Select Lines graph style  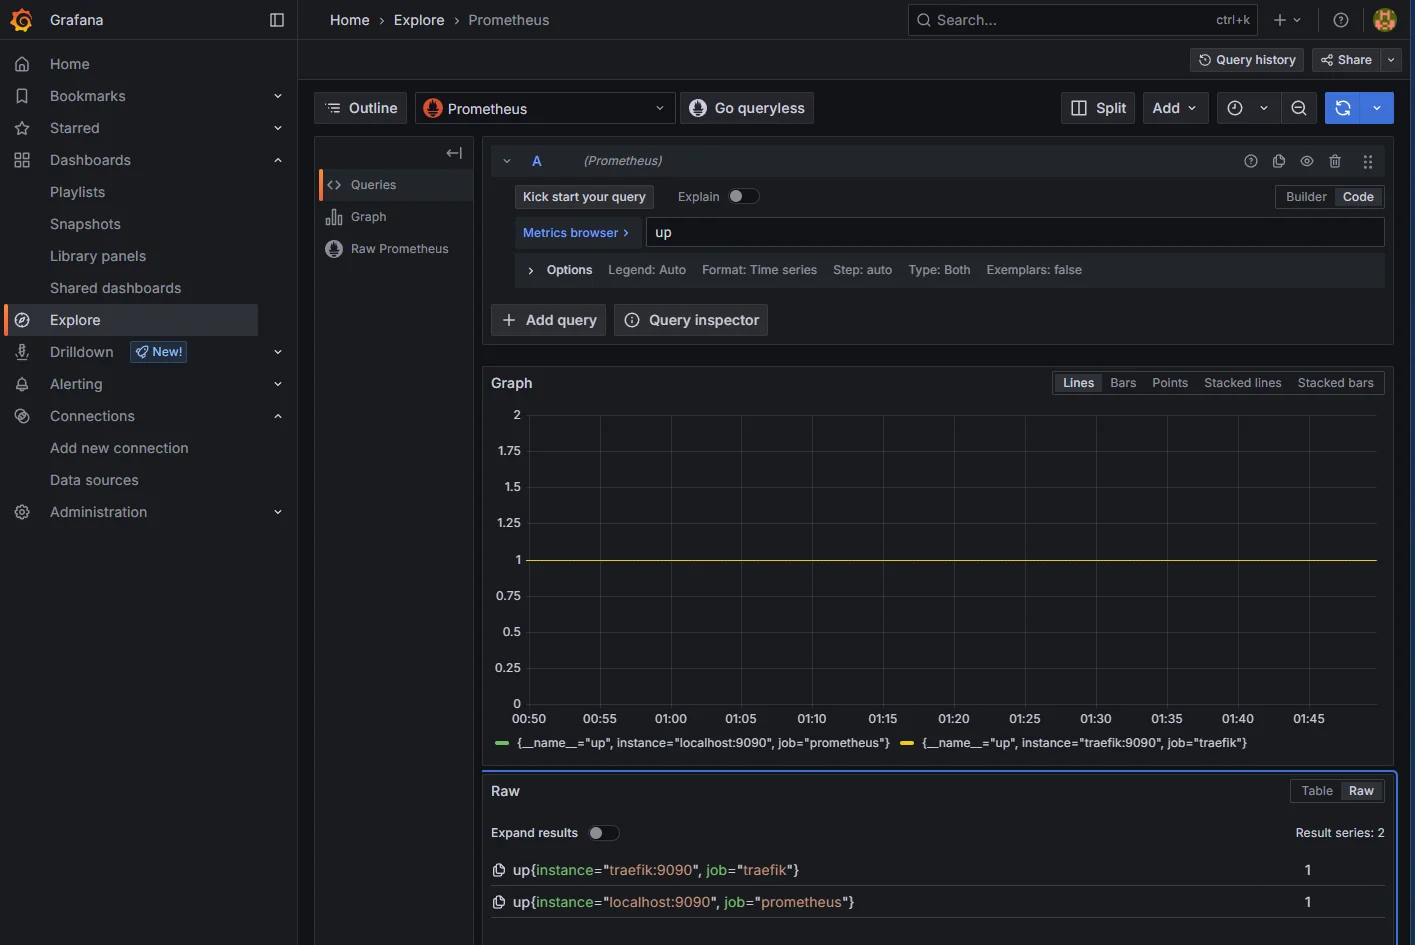tap(1078, 383)
